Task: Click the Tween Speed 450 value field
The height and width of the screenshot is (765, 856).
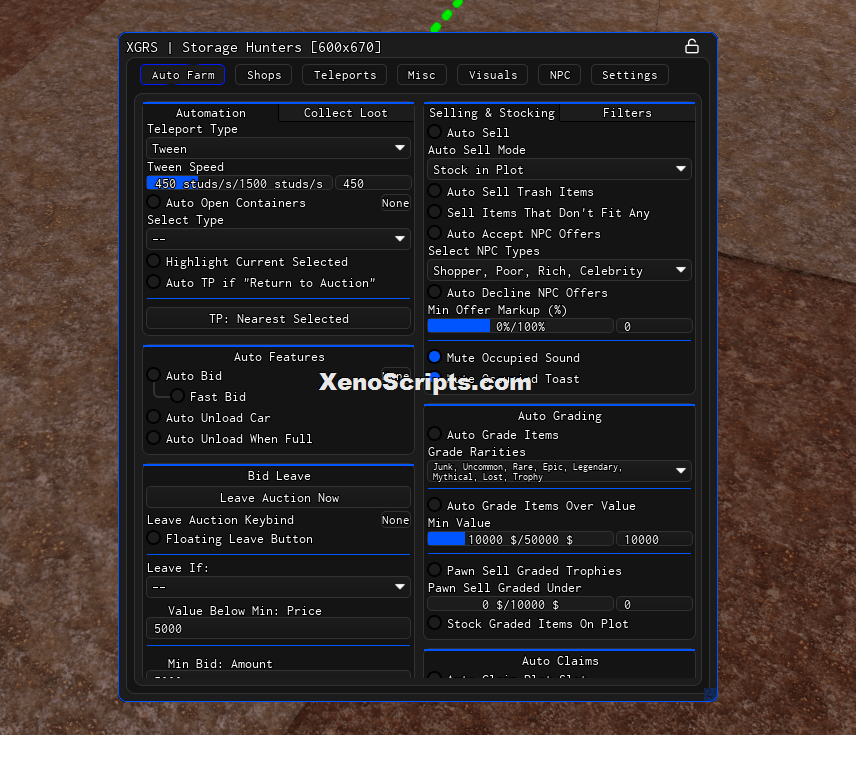Action: coord(373,183)
